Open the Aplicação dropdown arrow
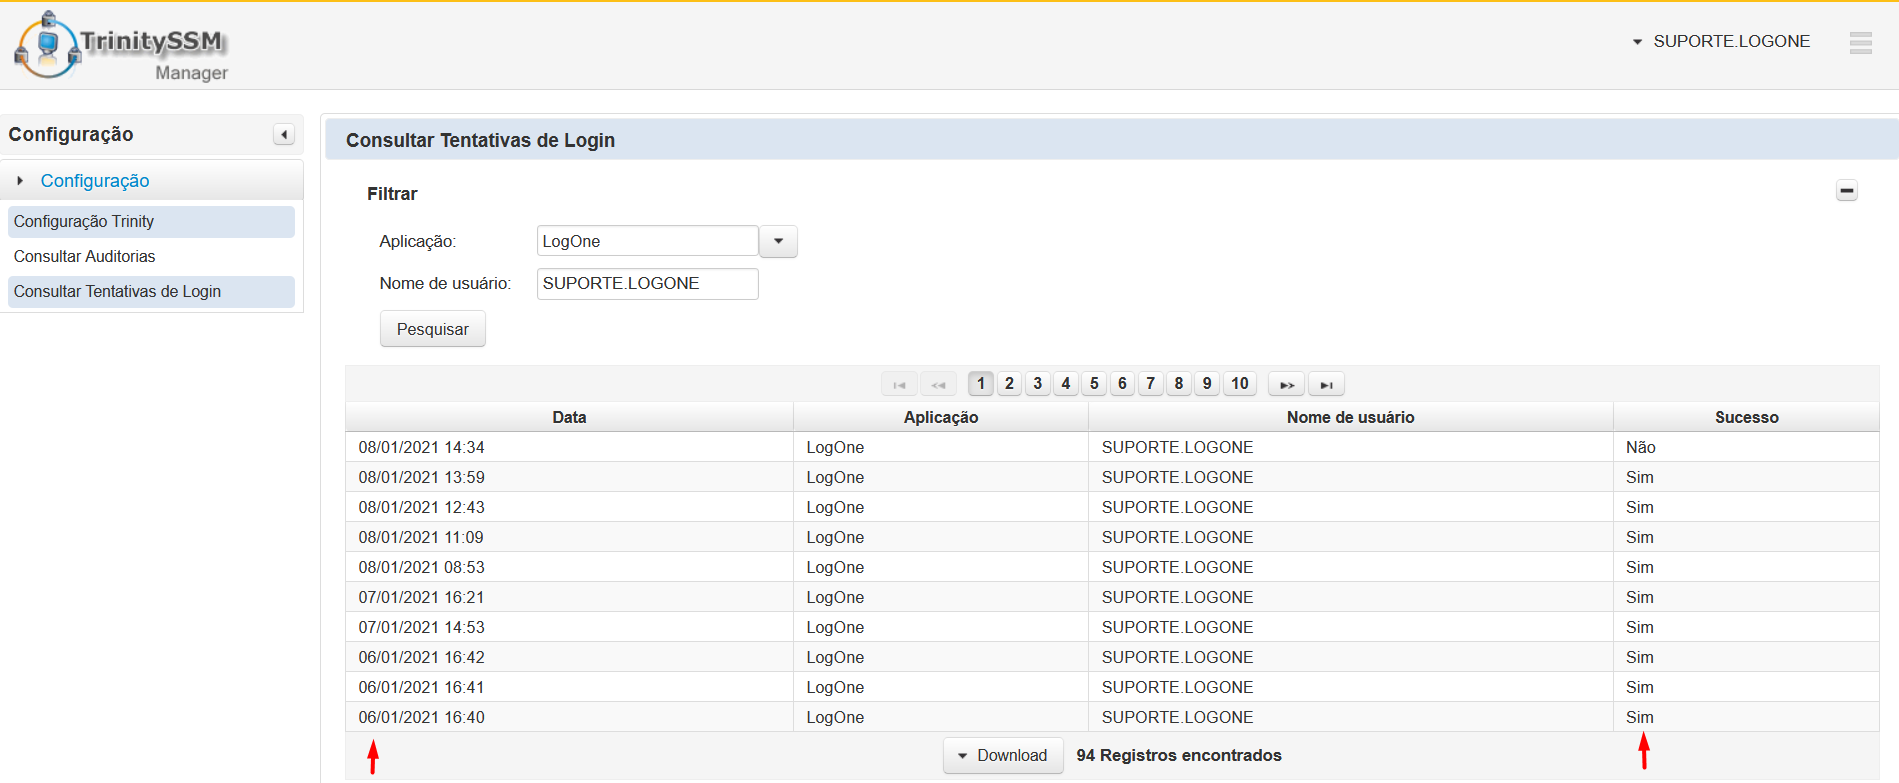Image resolution: width=1899 pixels, height=783 pixels. pyautogui.click(x=778, y=242)
